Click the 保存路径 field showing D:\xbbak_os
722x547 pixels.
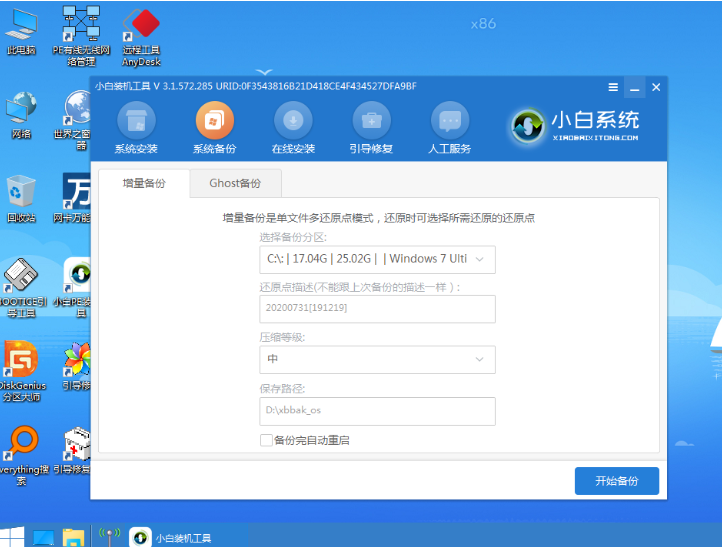click(x=377, y=411)
